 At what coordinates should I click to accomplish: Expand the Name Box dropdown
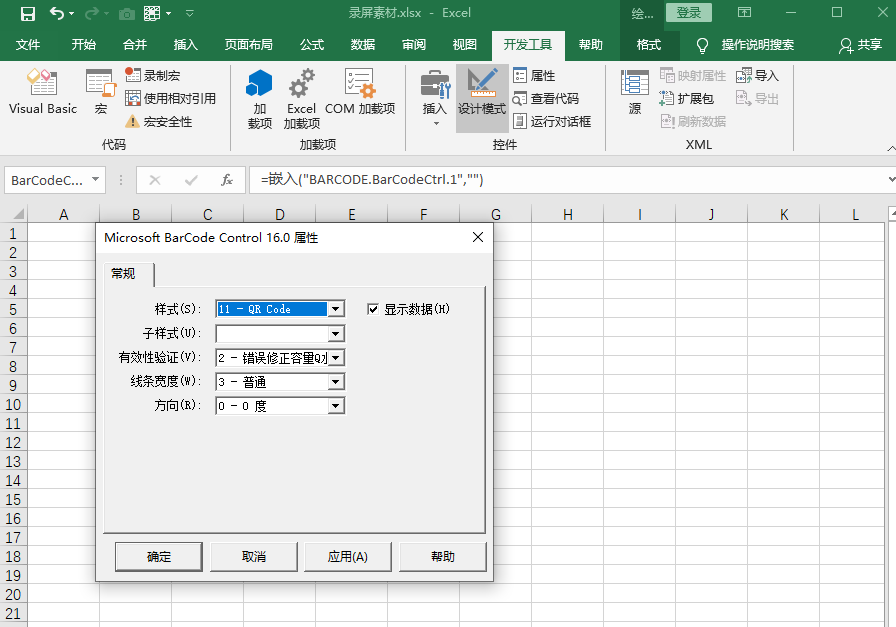(x=95, y=179)
